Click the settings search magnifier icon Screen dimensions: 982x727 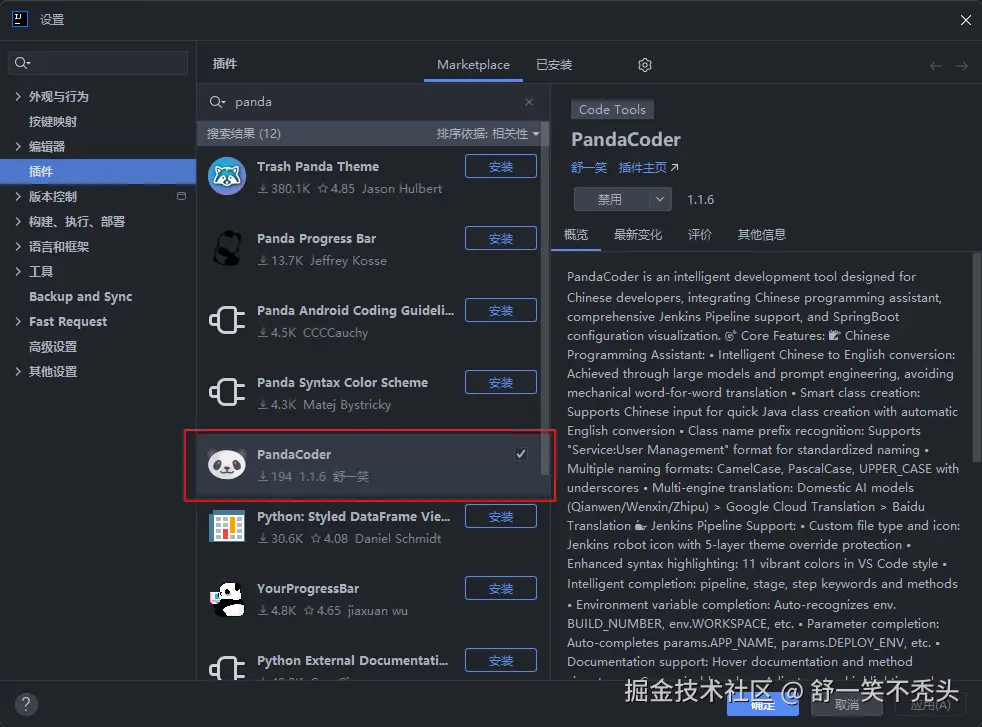pos(22,63)
